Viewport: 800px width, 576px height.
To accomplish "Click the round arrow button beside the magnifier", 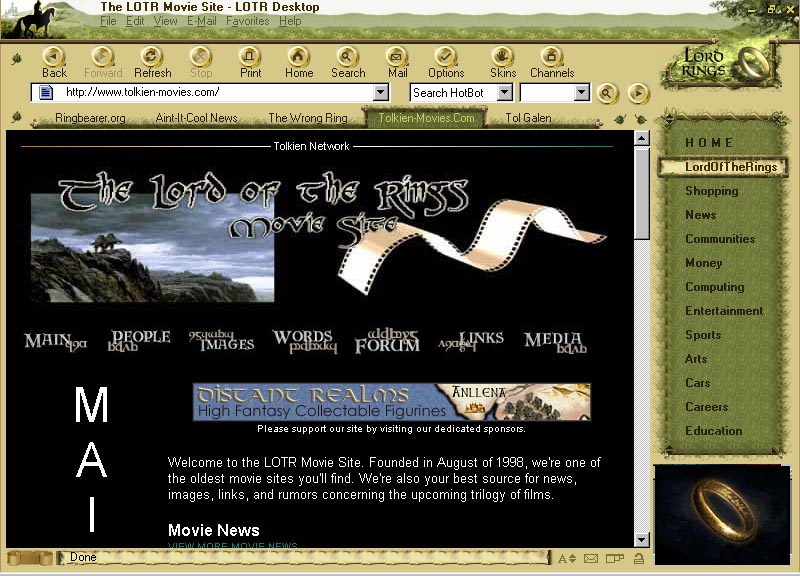I will point(638,93).
